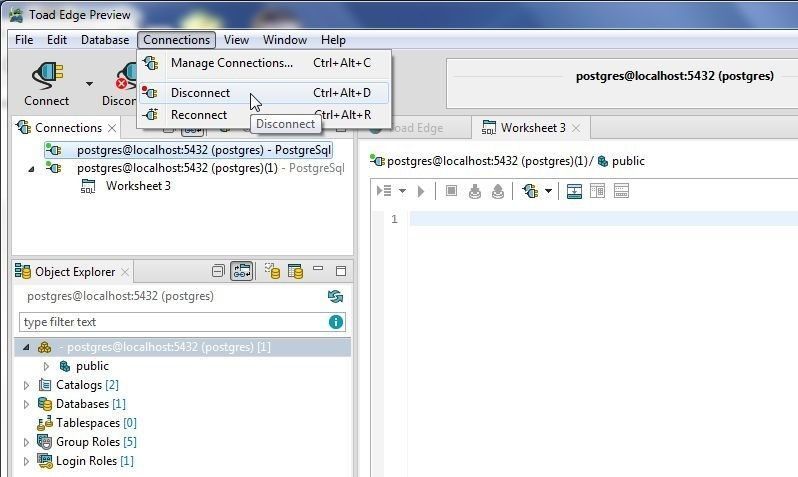The image size is (798, 477).
Task: Click the Connect toolbar plug icon
Action: click(x=47, y=75)
